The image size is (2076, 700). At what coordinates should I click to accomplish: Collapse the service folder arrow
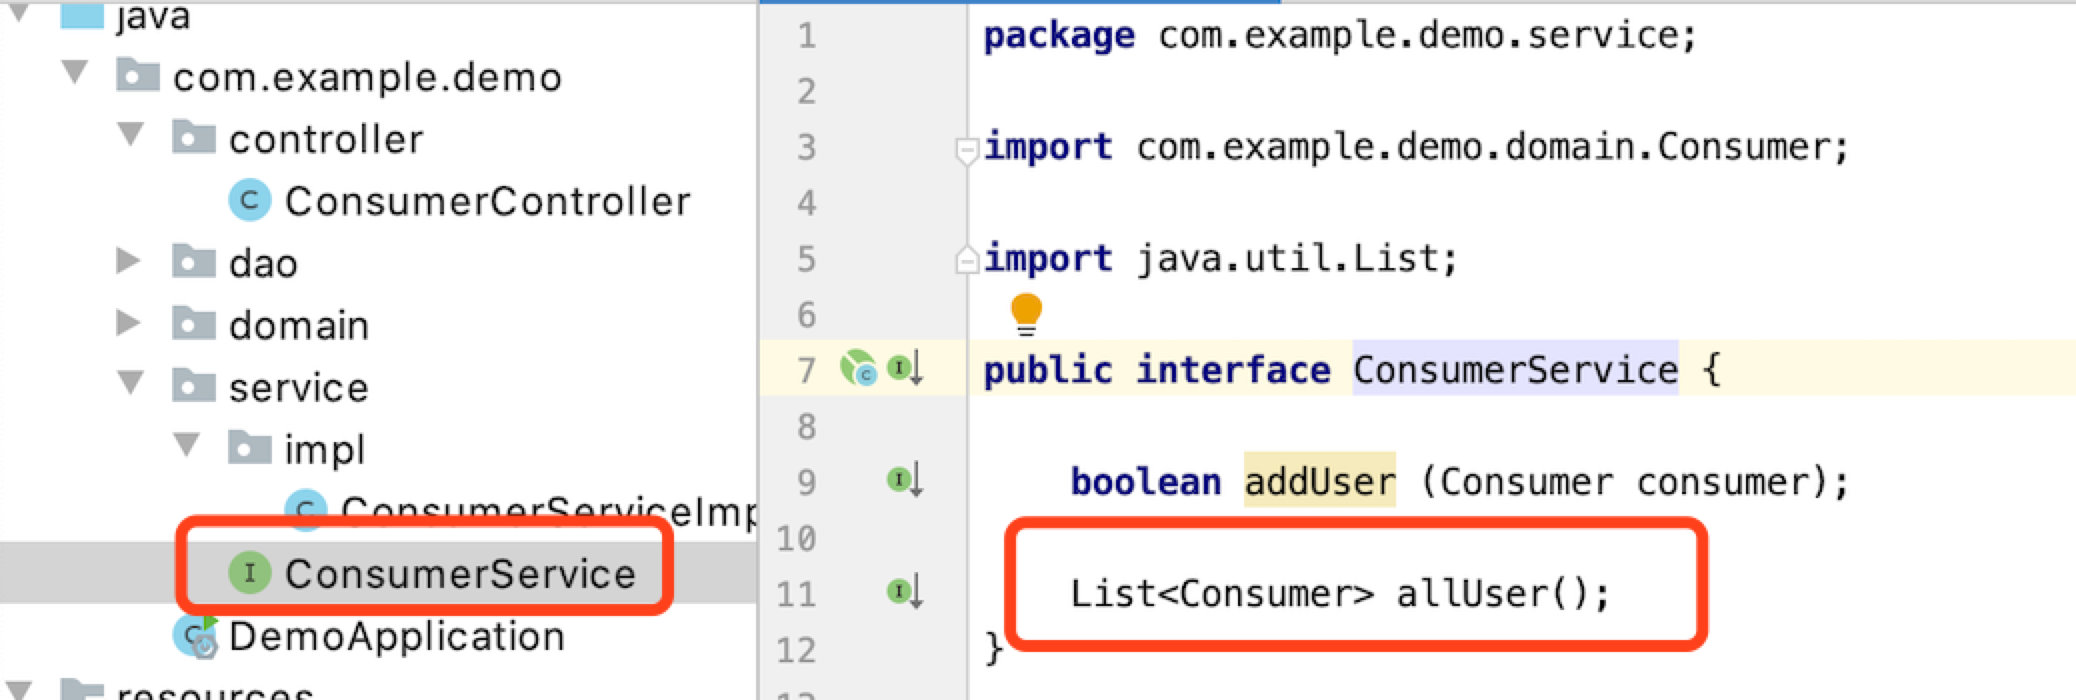[131, 383]
